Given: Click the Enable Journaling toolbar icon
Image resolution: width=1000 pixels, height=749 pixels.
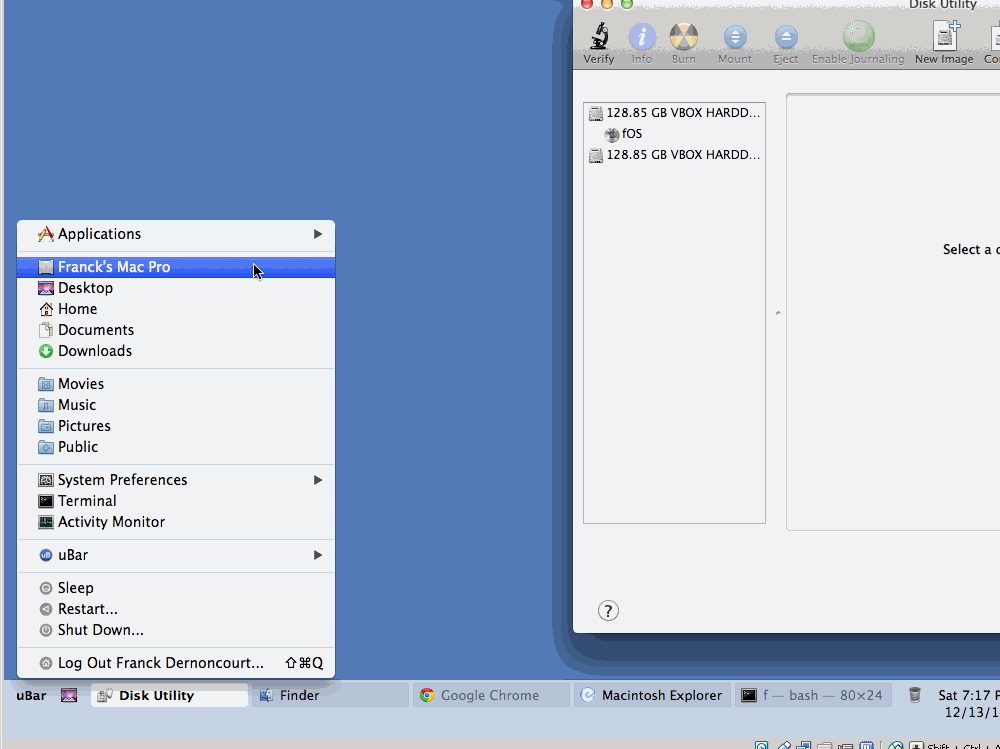Looking at the screenshot, I should pos(858,36).
